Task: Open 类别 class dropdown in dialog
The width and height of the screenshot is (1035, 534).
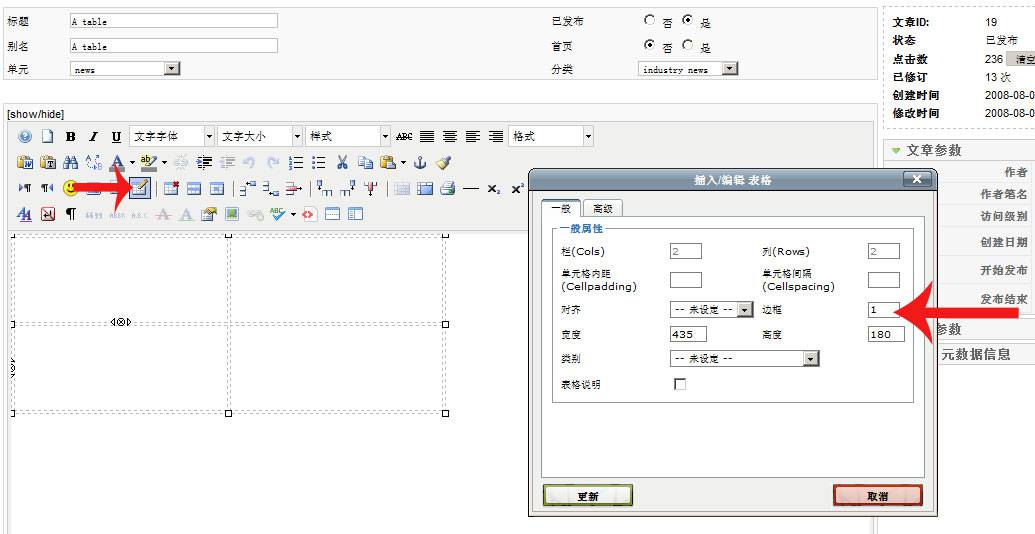Action: (744, 358)
